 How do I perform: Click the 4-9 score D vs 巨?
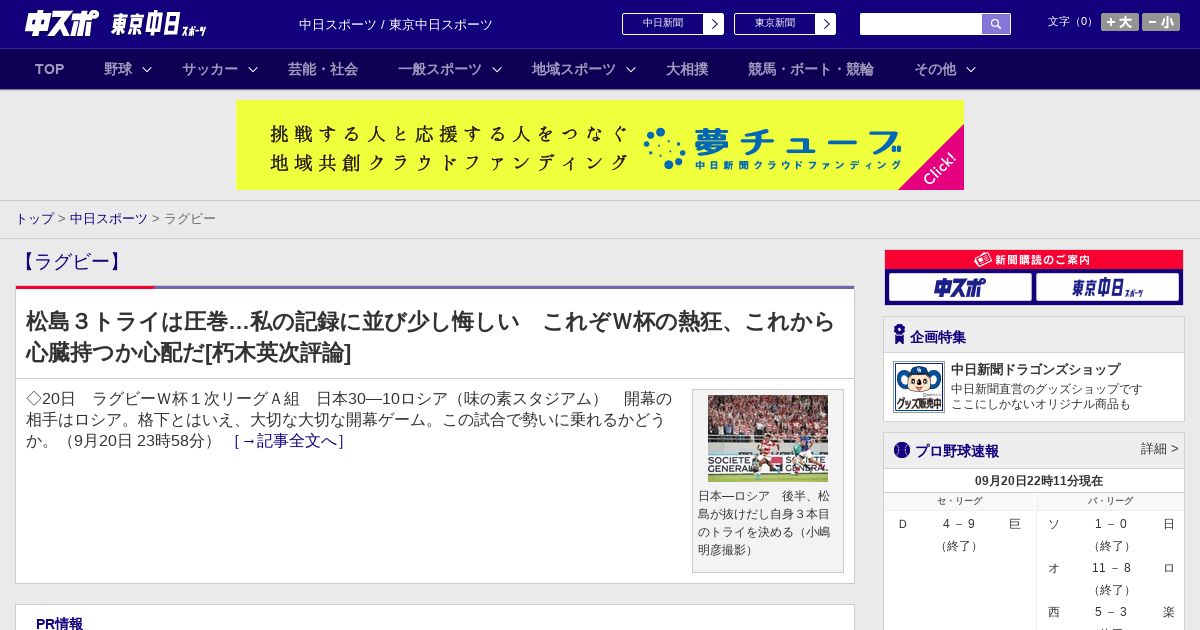[959, 524]
